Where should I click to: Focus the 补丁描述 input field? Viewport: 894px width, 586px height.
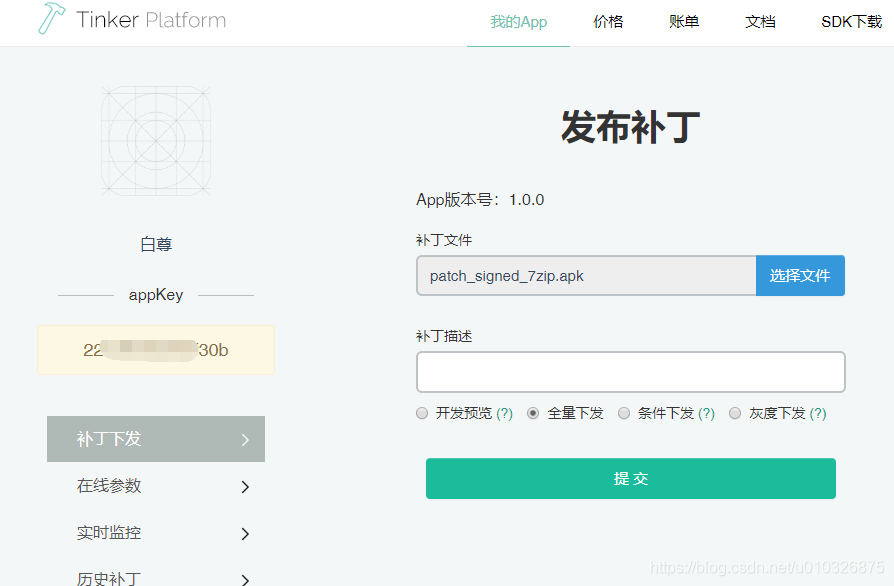tap(631, 372)
